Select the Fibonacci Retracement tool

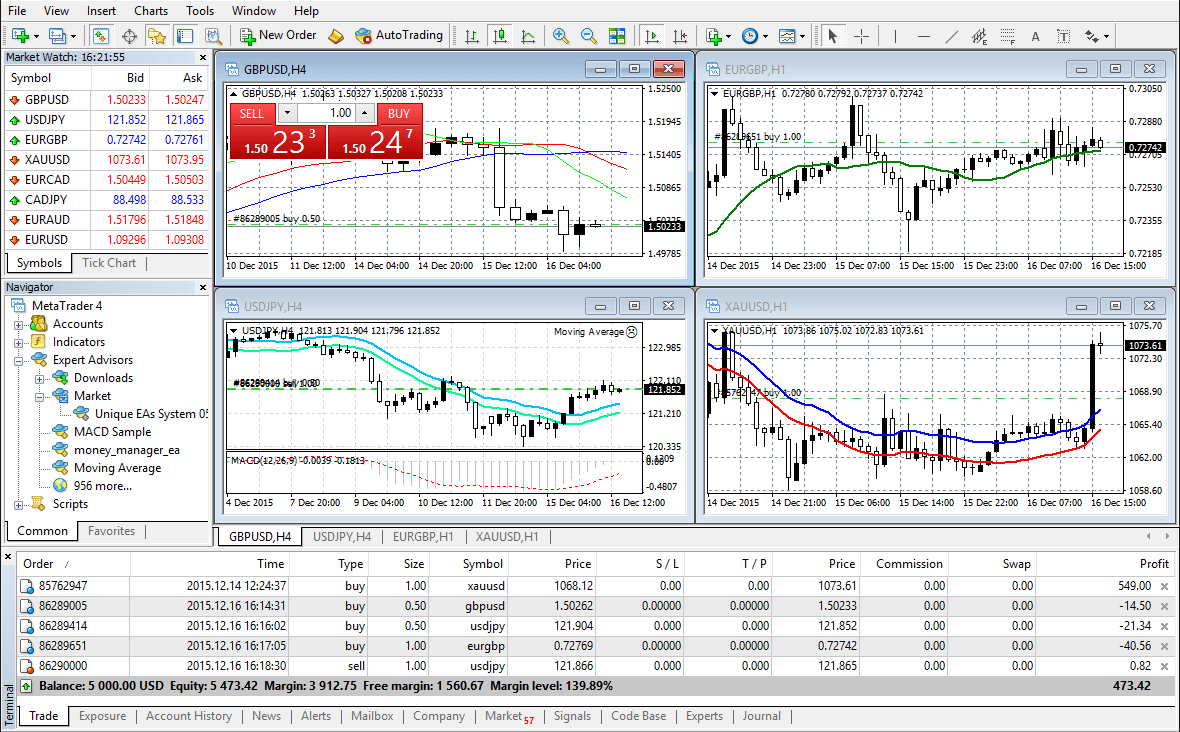[1007, 36]
